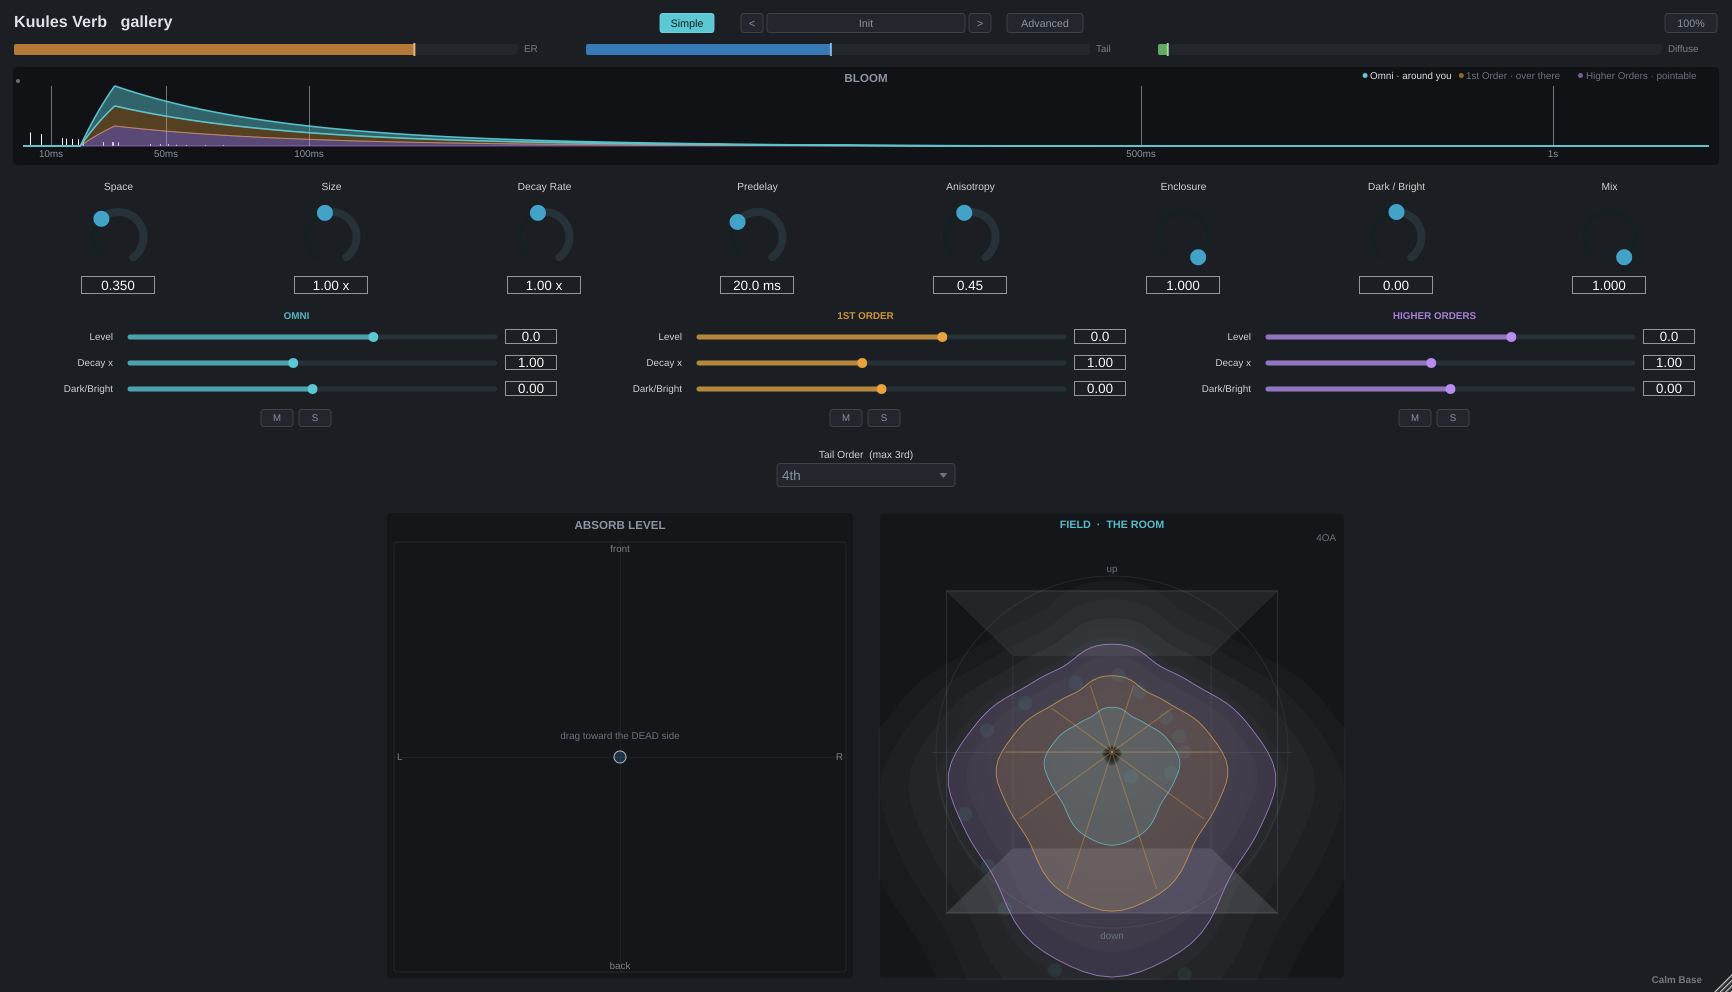Click the Absorb Level pad center handle

[620, 757]
